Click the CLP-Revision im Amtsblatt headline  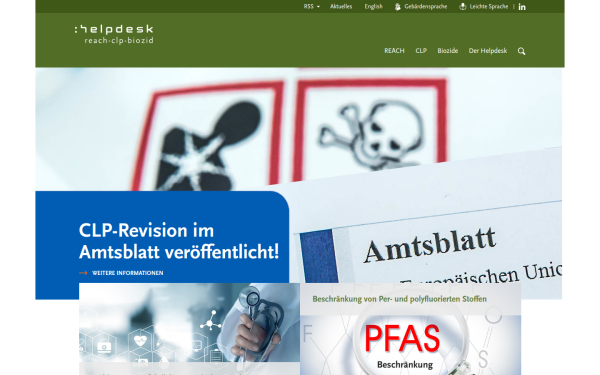coord(179,241)
